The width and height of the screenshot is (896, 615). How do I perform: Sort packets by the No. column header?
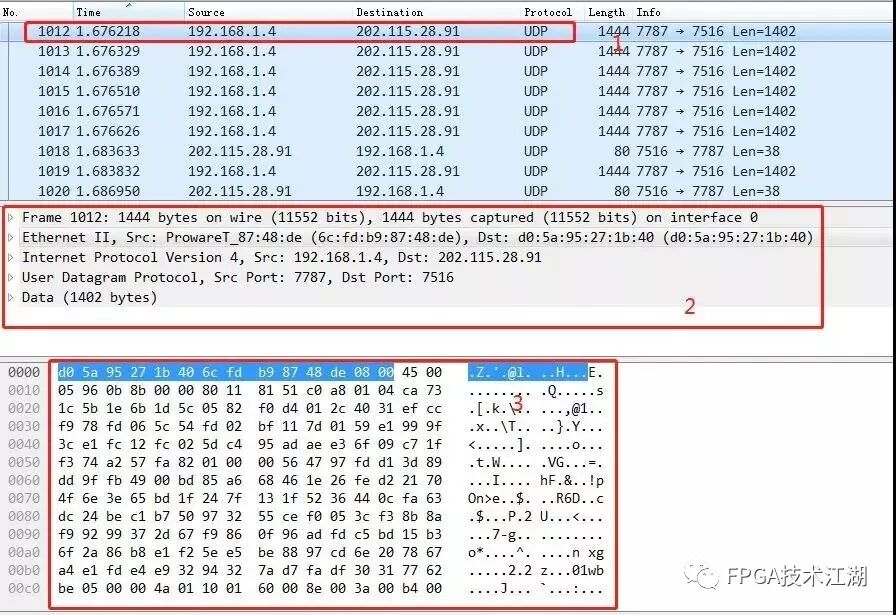[37, 12]
